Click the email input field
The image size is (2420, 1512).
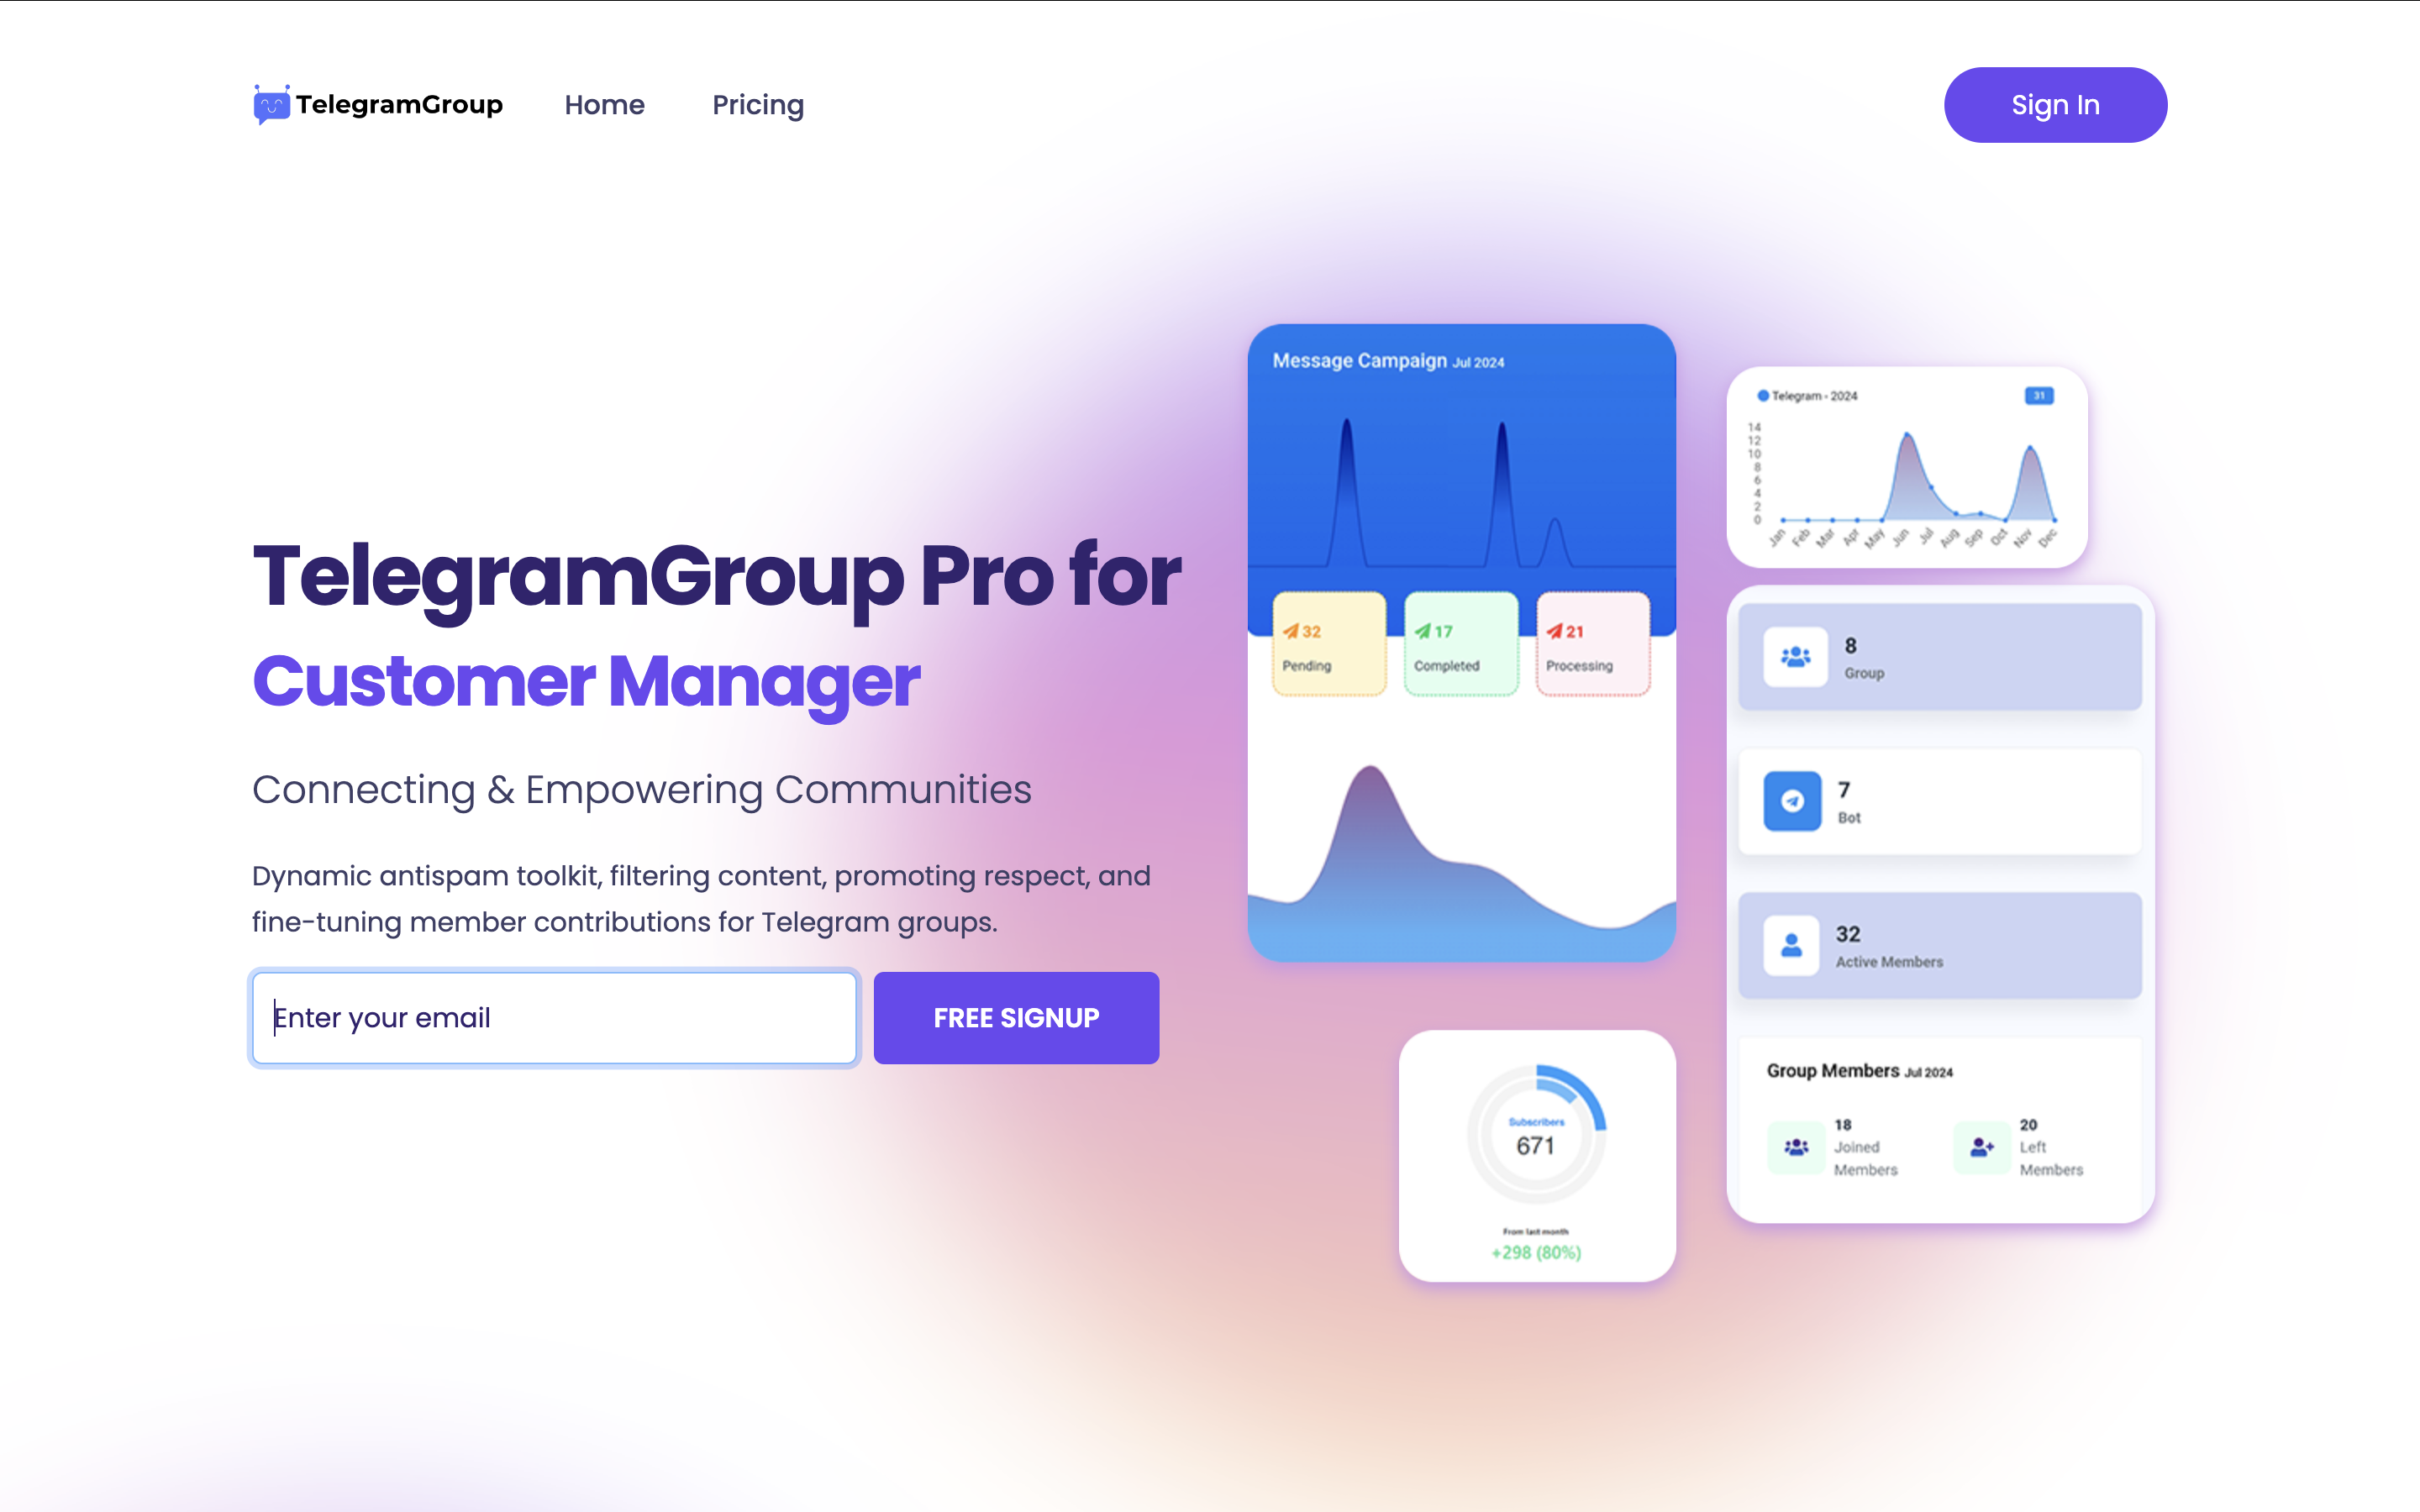pyautogui.click(x=552, y=1017)
